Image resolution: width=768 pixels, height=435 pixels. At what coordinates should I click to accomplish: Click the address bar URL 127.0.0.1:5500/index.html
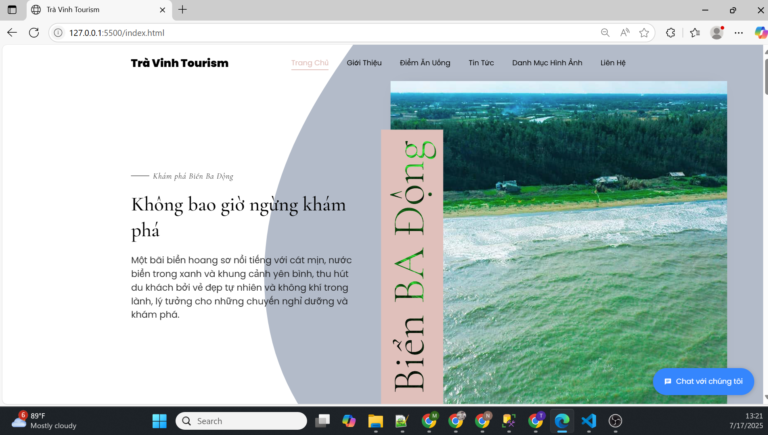(x=117, y=33)
